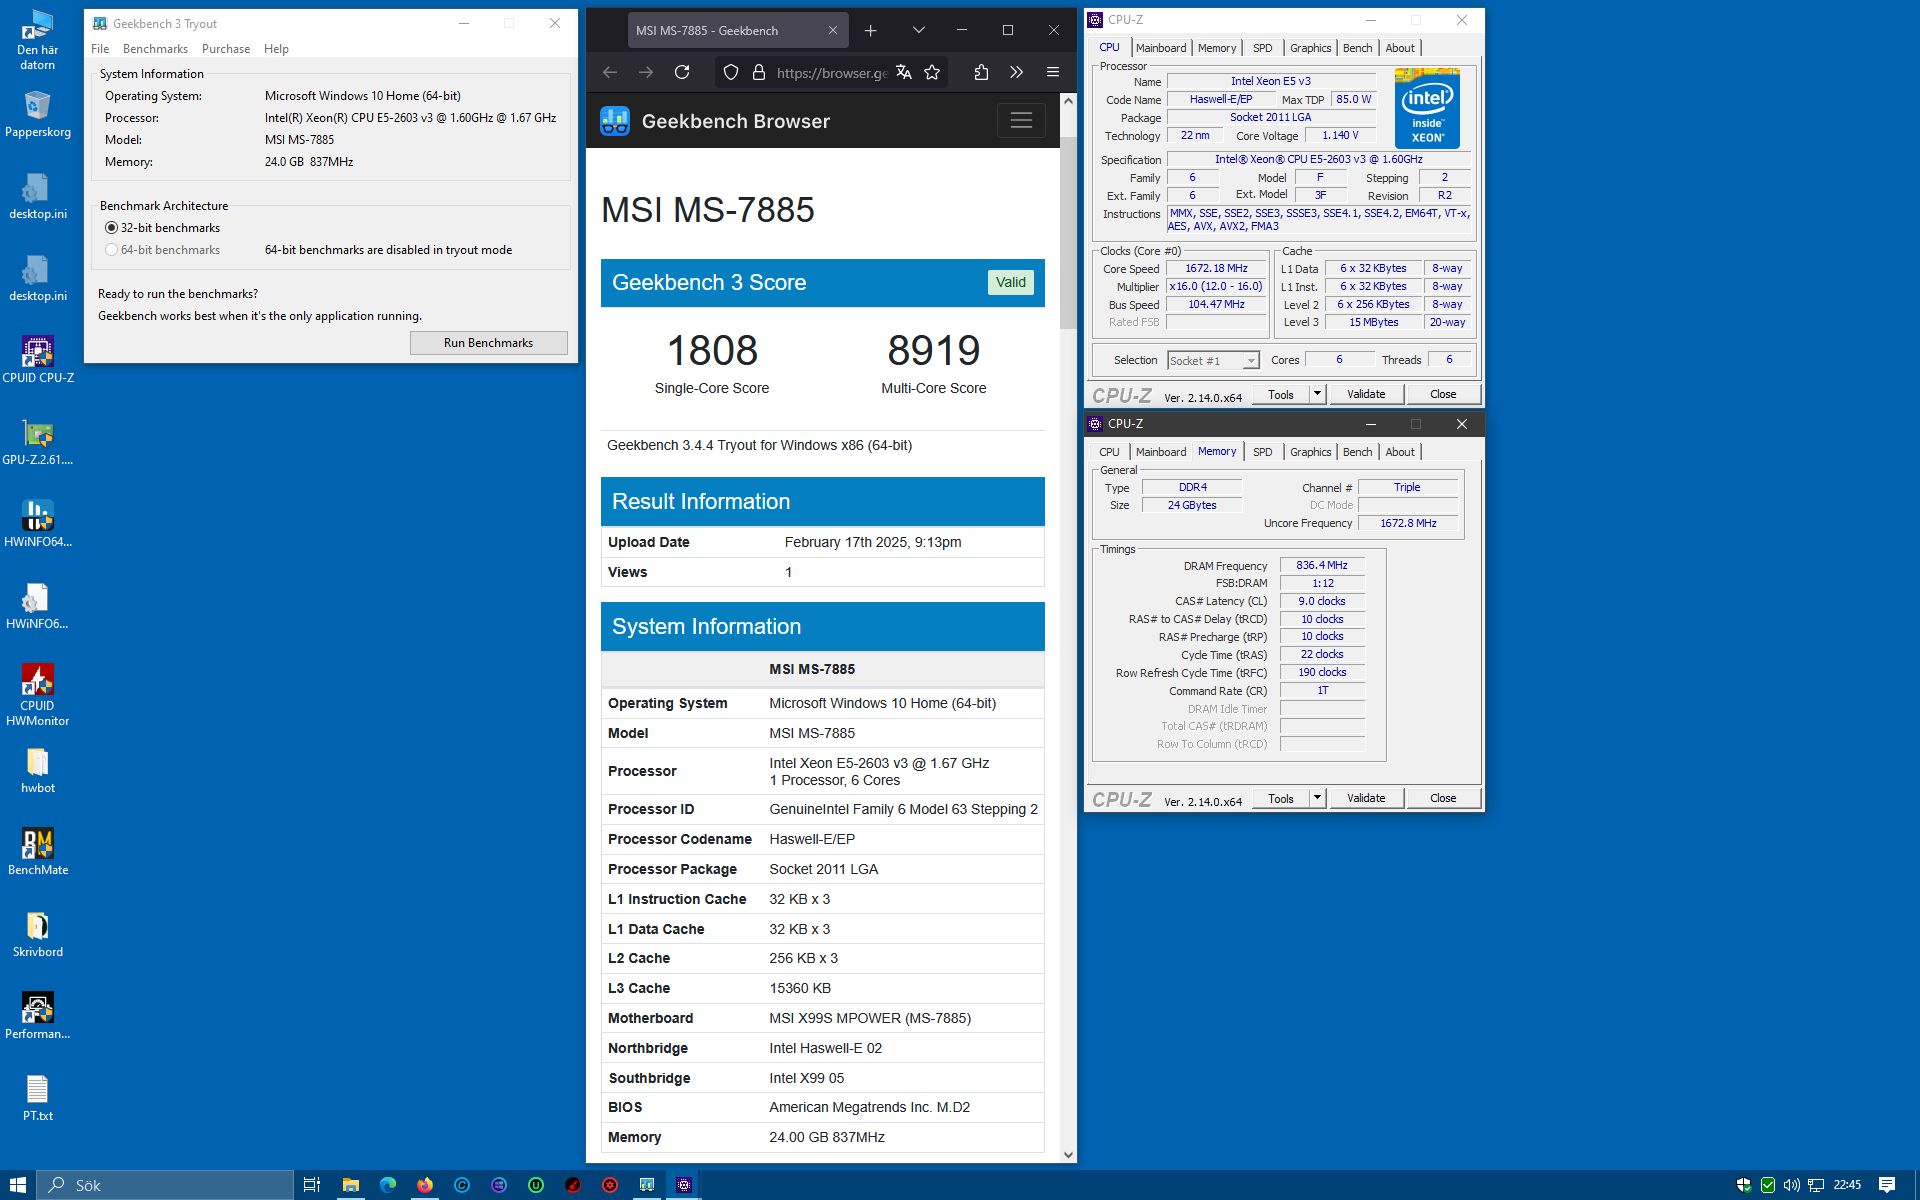1920x1200 pixels.
Task: Click Tools button in upper CPU-Z window
Action: (1281, 394)
